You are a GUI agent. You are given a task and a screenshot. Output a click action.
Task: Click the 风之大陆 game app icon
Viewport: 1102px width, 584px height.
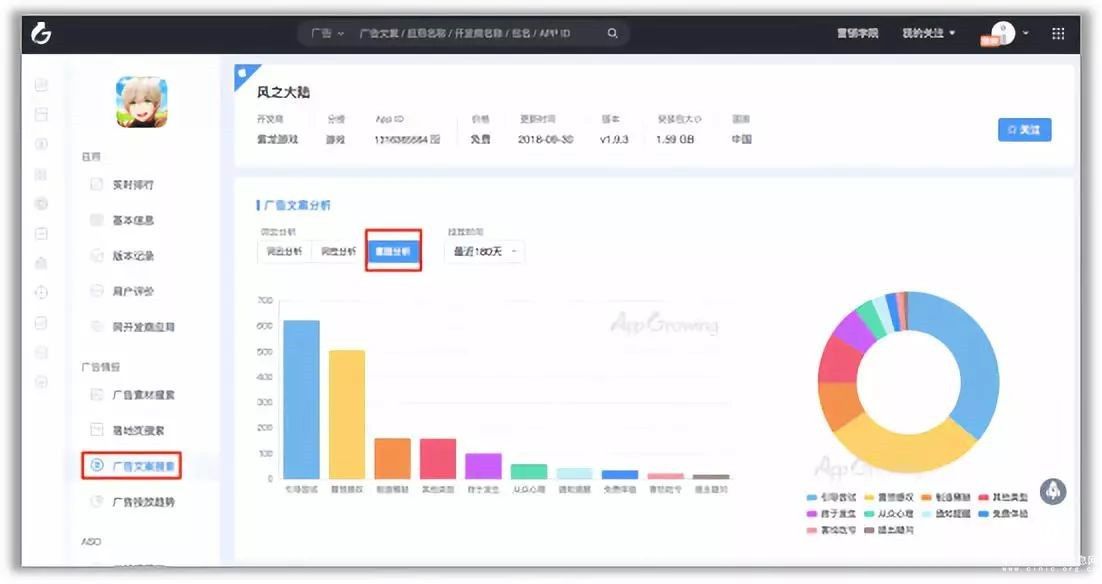coord(141,102)
